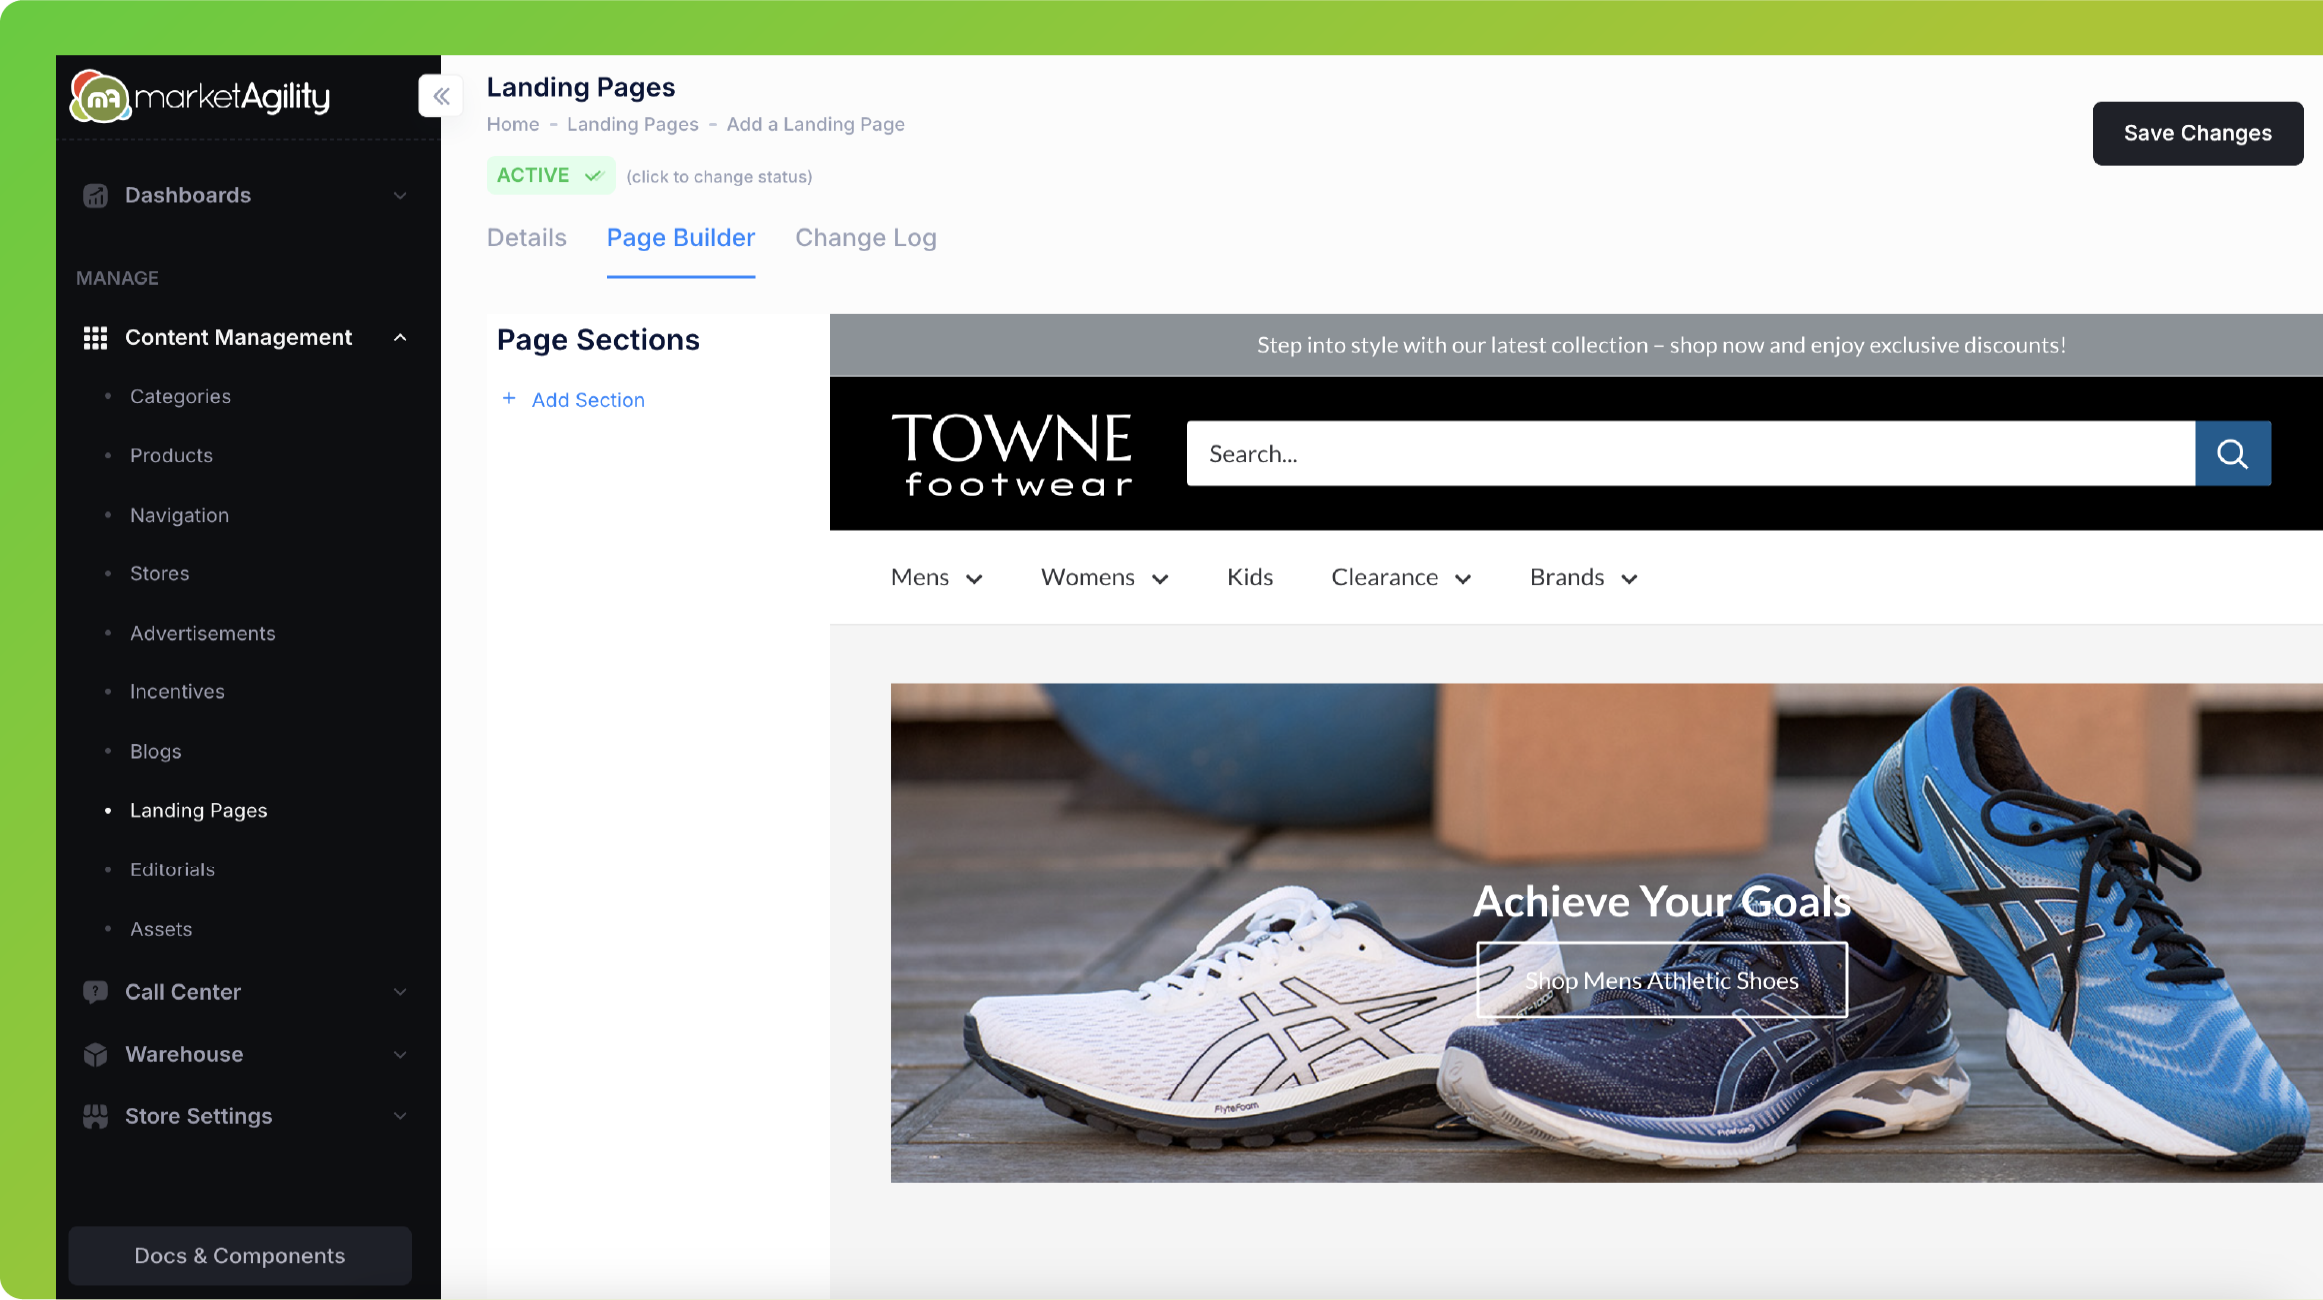This screenshot has height=1300, width=2323.
Task: Click the Call Center chat icon
Action: (x=95, y=992)
